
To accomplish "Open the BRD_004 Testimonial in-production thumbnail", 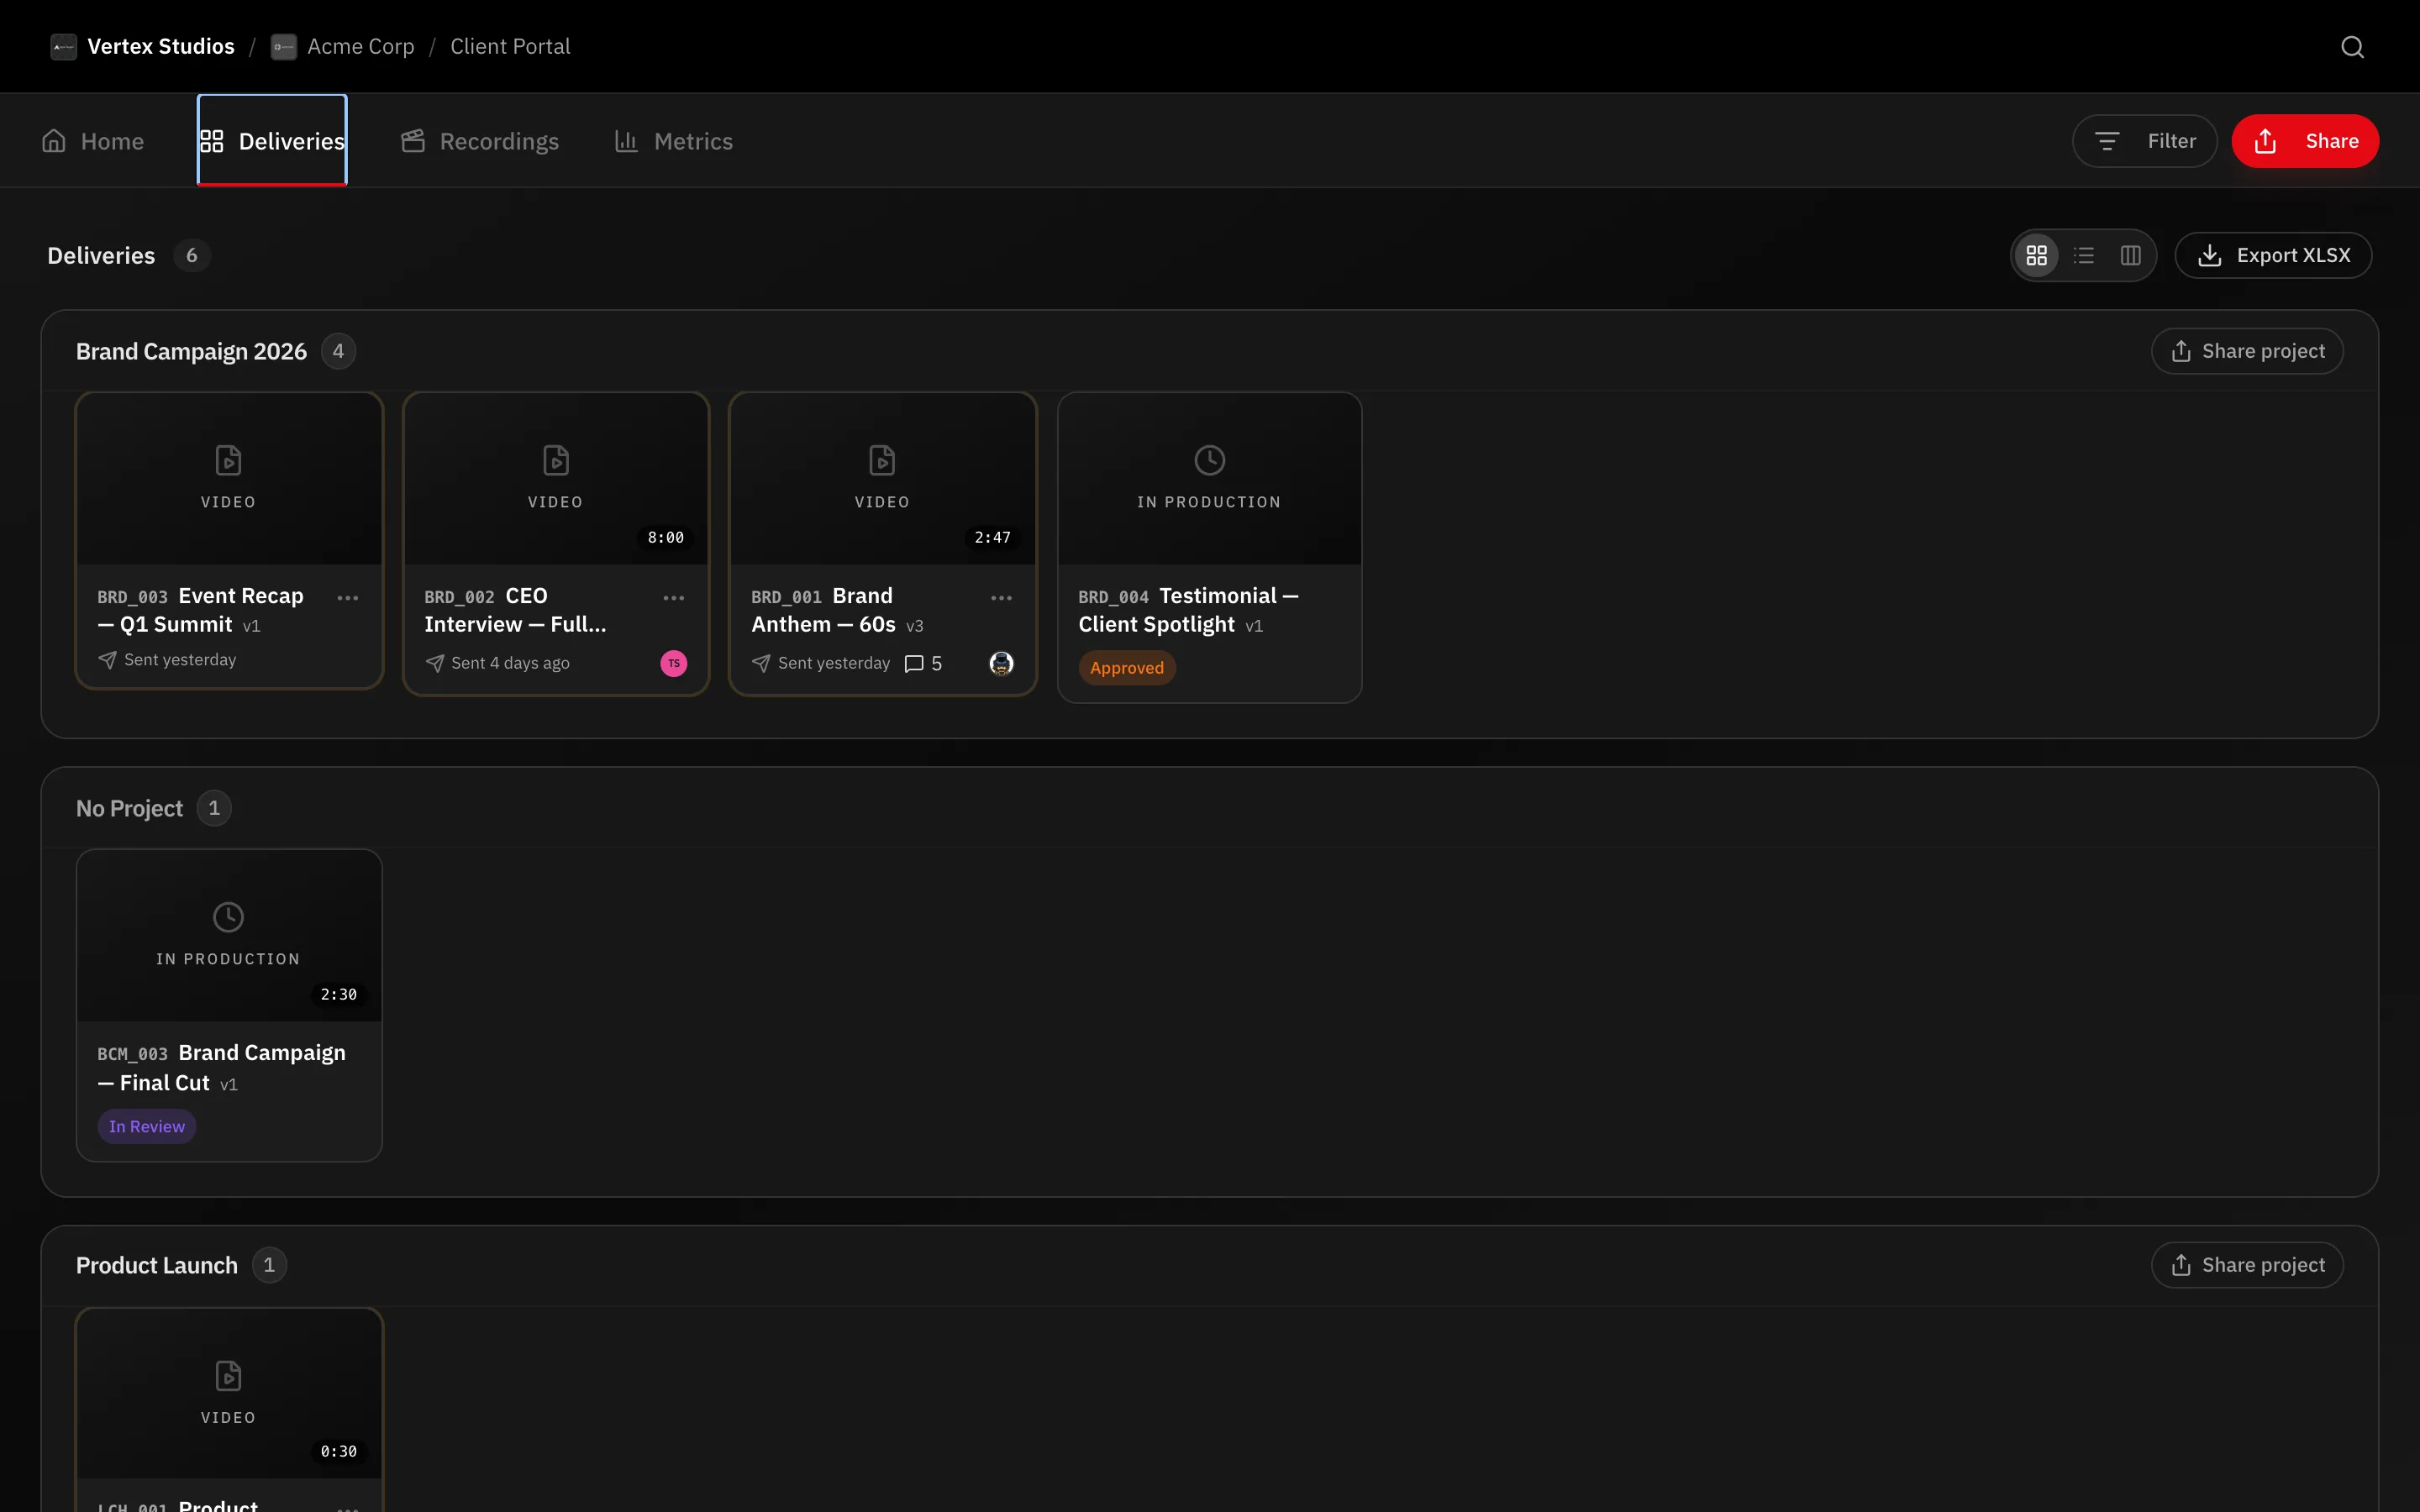I will (x=1210, y=479).
